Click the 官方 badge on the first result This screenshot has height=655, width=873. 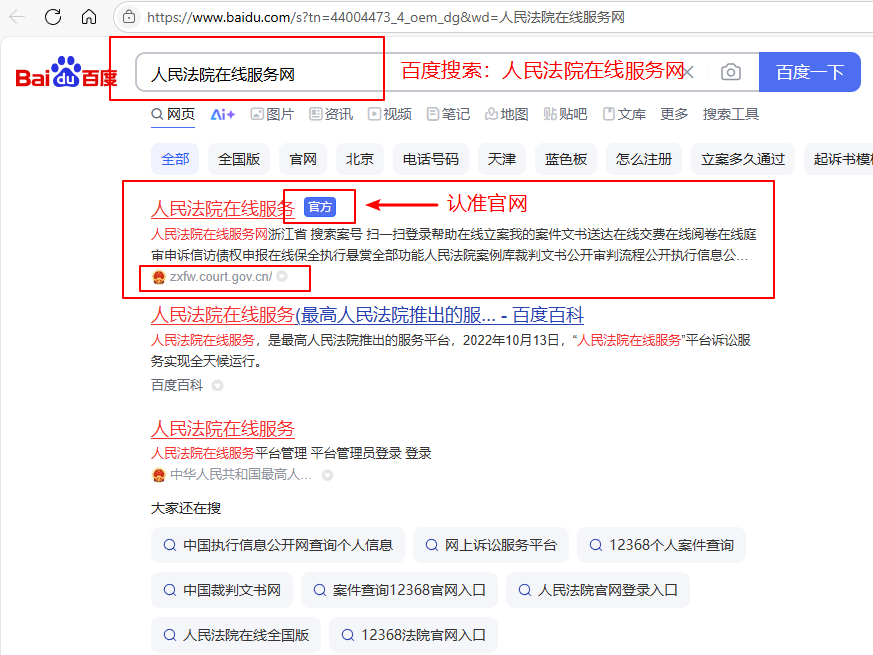[x=320, y=207]
